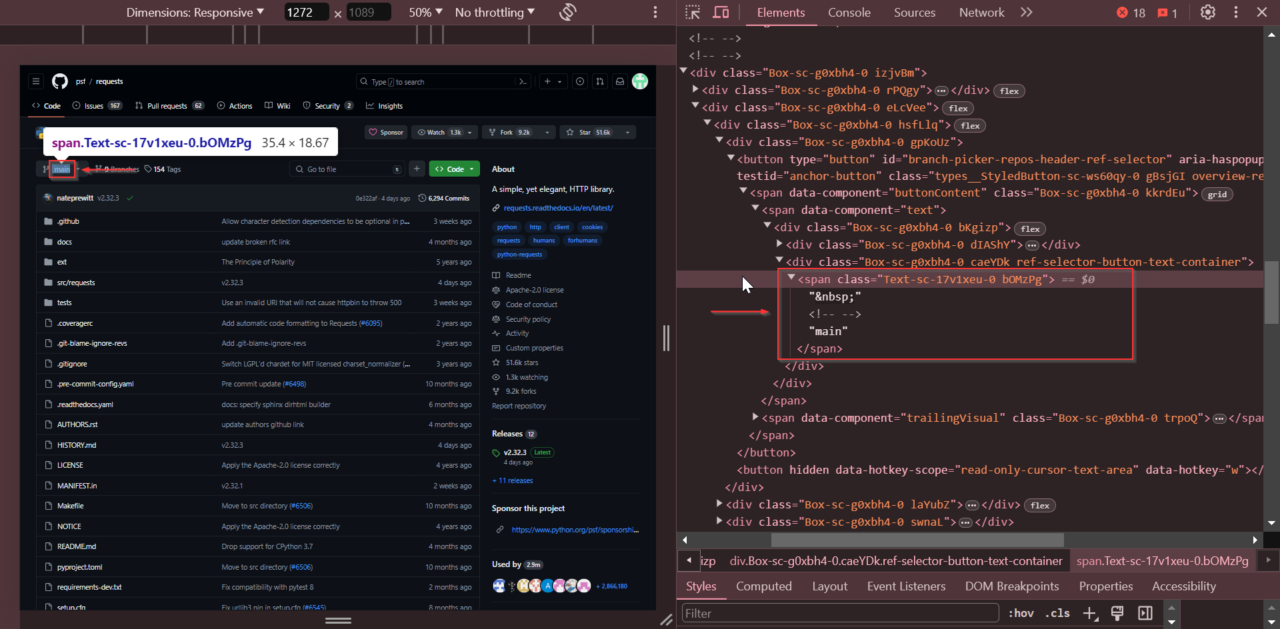The width and height of the screenshot is (1280, 629).
Task: Open the README.md file link
Action: (76, 546)
